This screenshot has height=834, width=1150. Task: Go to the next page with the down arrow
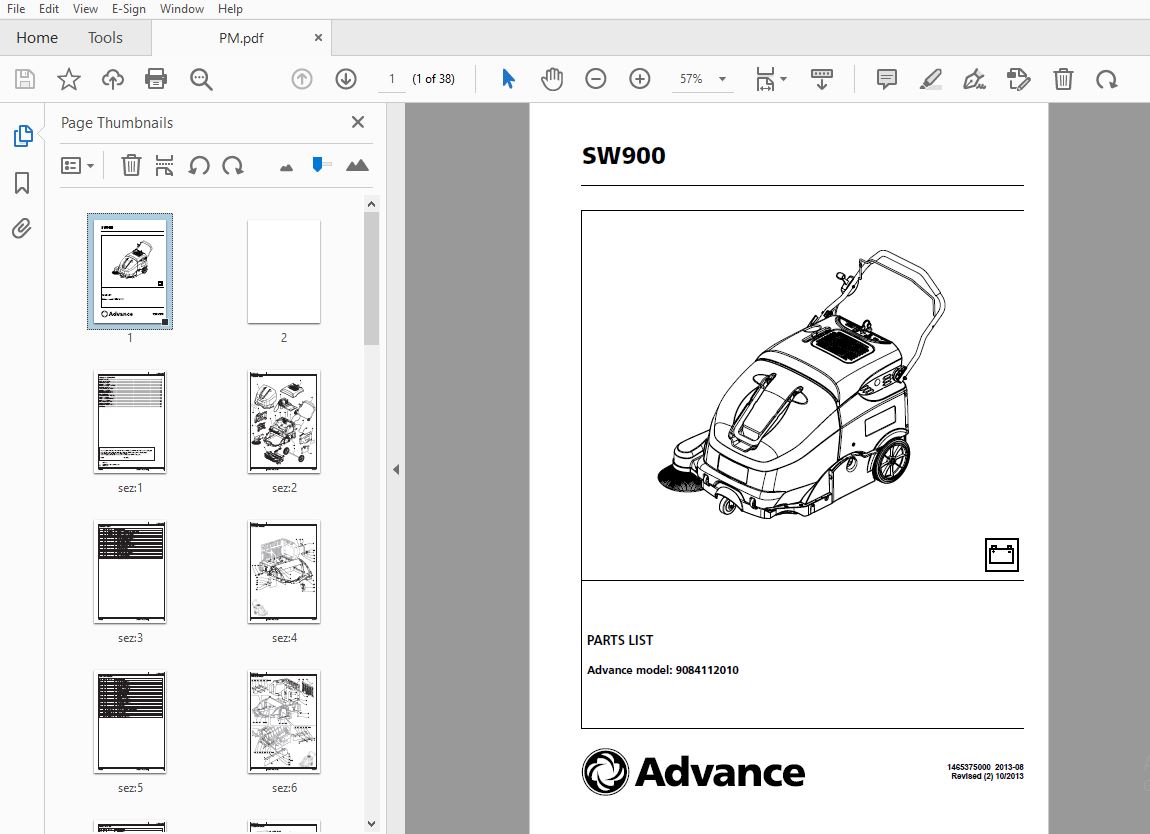pyautogui.click(x=345, y=78)
